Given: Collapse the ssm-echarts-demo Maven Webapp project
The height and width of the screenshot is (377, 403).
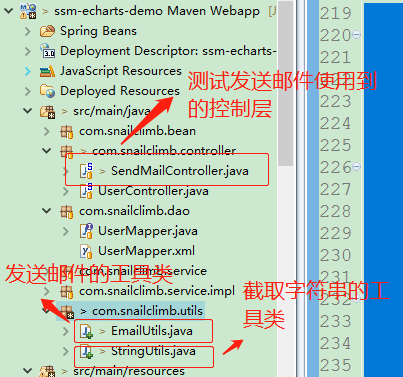Looking at the screenshot, I should [x=8, y=11].
